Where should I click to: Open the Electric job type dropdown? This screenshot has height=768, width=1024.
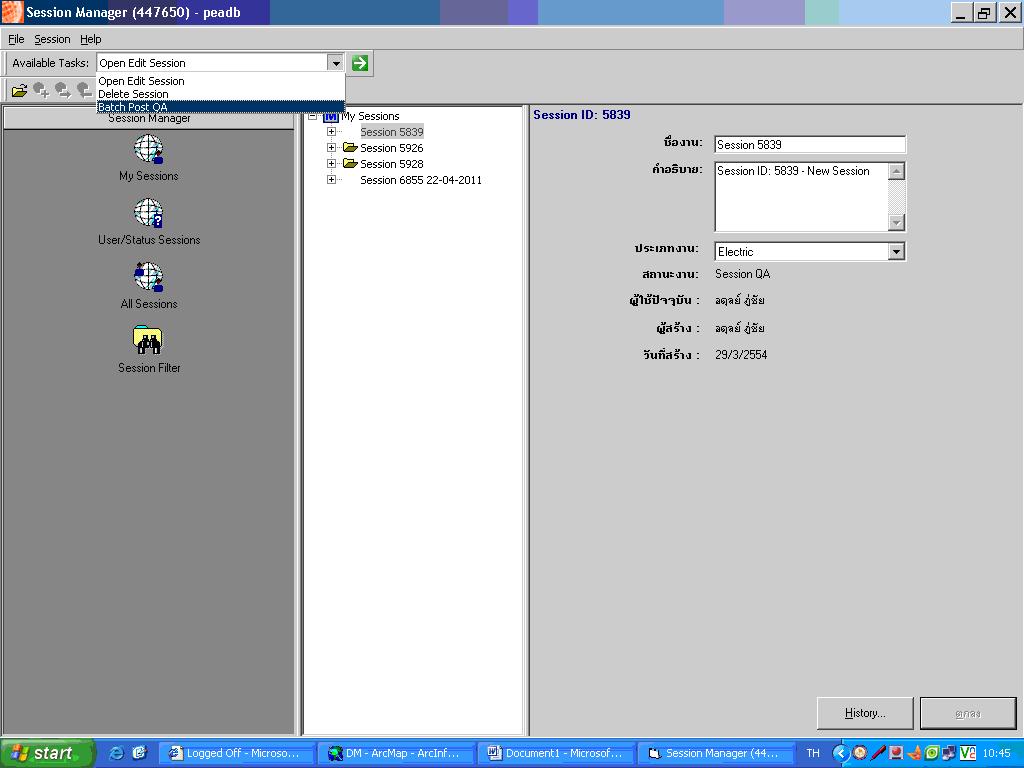(x=897, y=251)
